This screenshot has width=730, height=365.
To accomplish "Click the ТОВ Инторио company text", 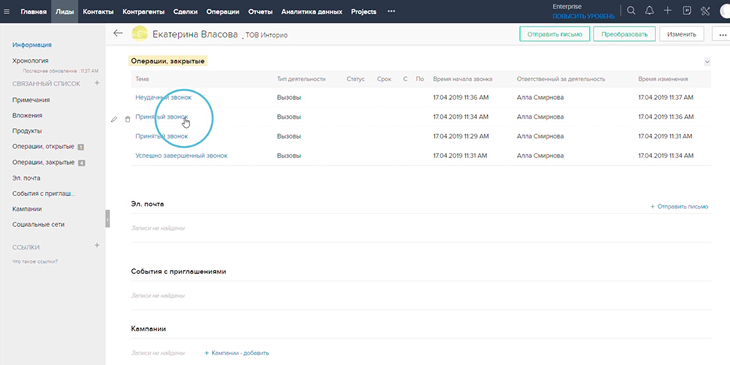I will pyautogui.click(x=266, y=35).
